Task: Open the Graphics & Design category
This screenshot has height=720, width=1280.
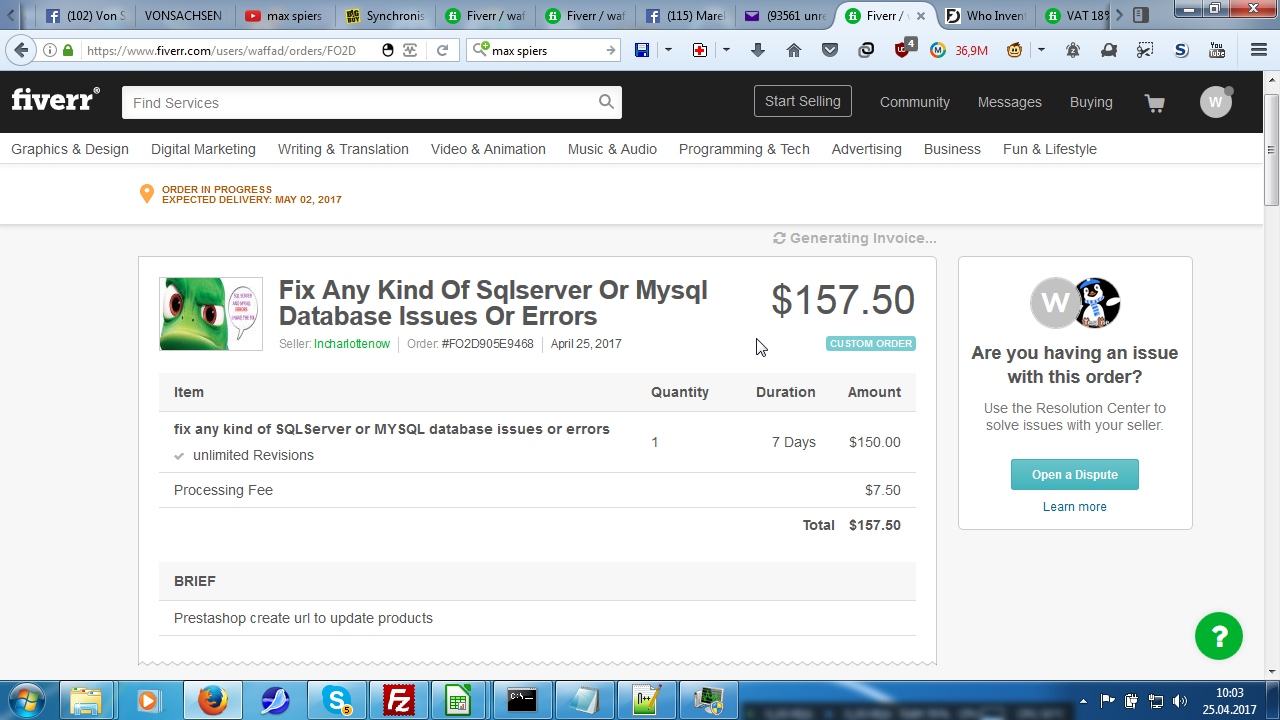Action: tap(70, 149)
